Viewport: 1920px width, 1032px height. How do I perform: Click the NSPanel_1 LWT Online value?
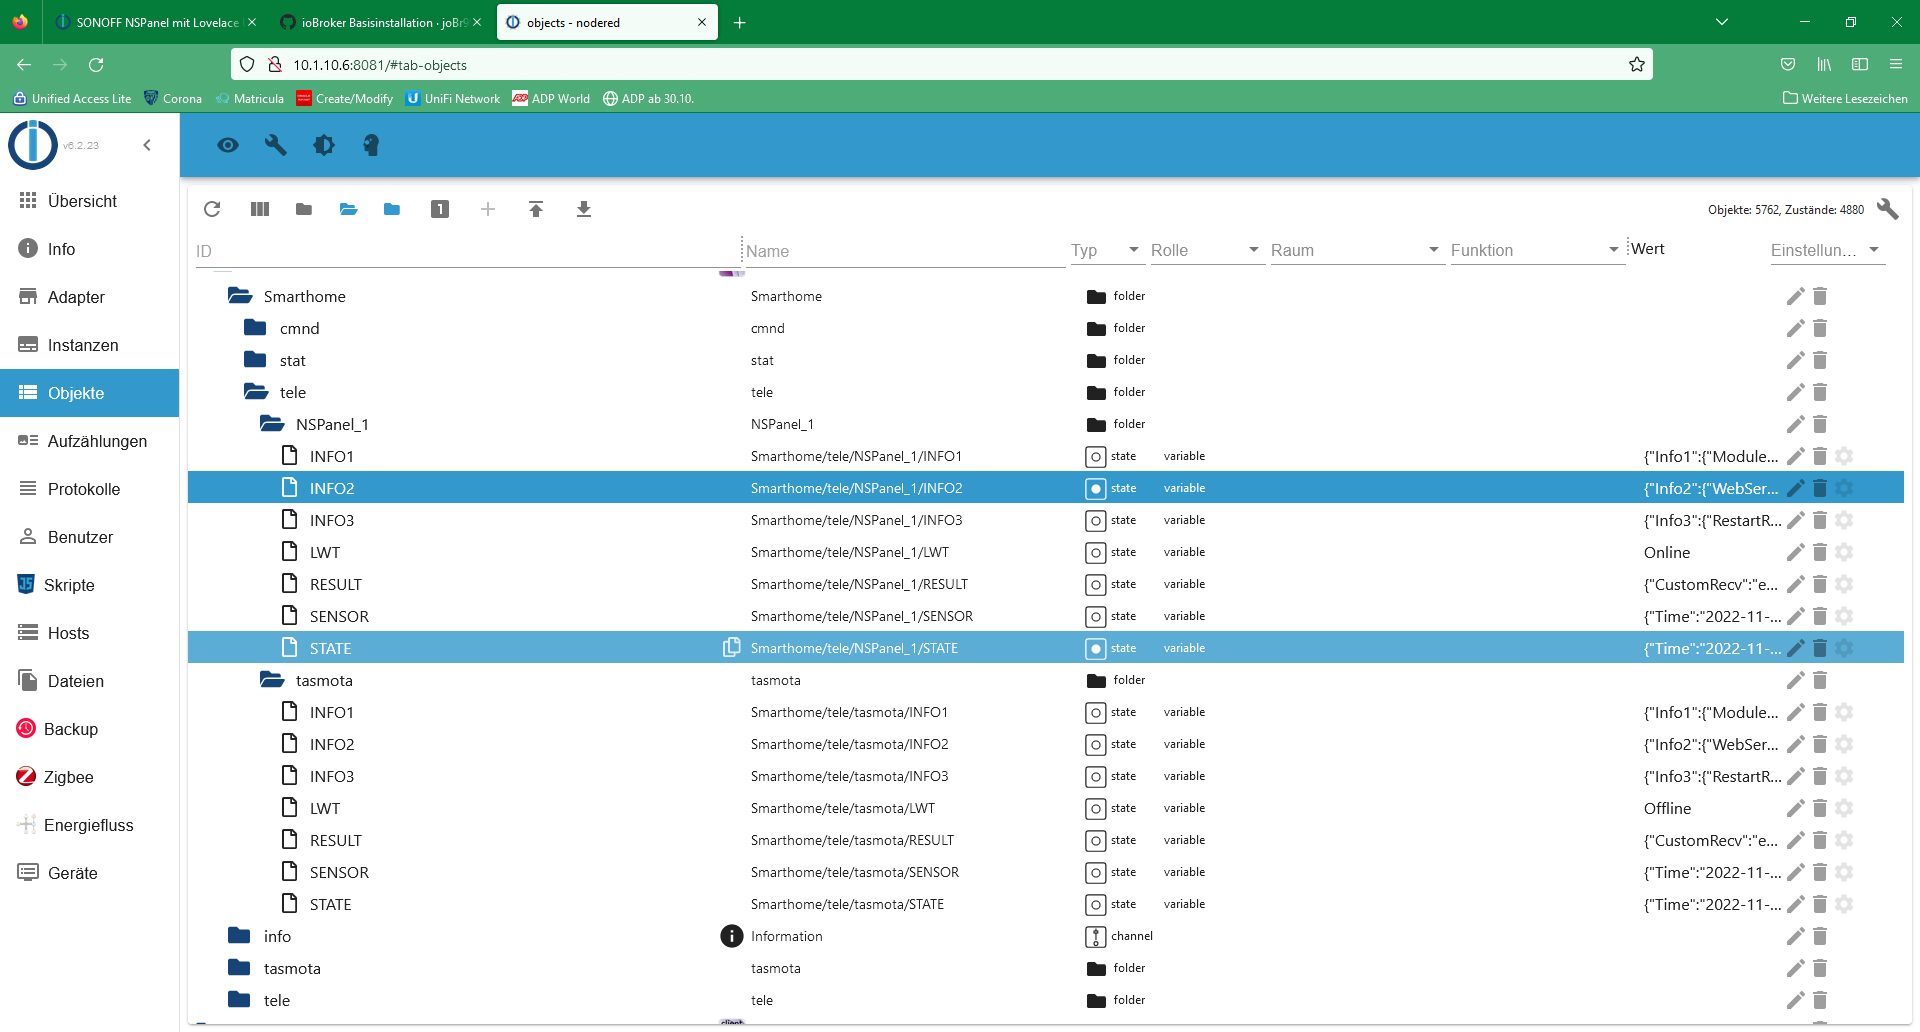coord(1667,552)
